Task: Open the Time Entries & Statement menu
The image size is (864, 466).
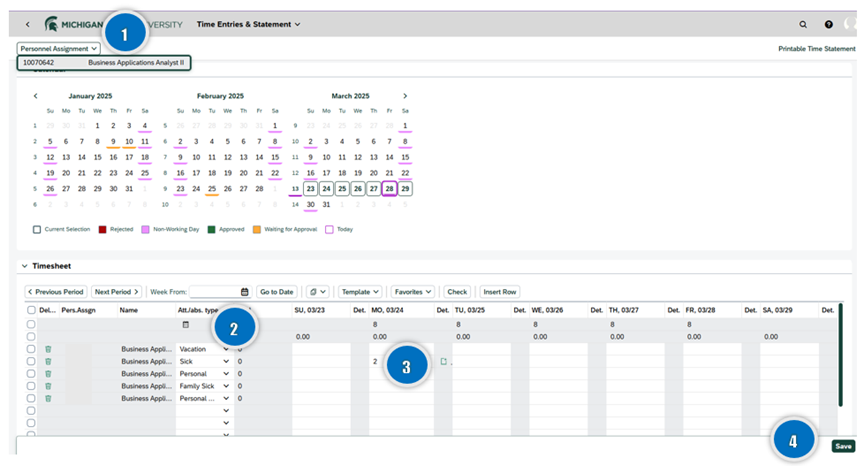Action: pos(248,24)
